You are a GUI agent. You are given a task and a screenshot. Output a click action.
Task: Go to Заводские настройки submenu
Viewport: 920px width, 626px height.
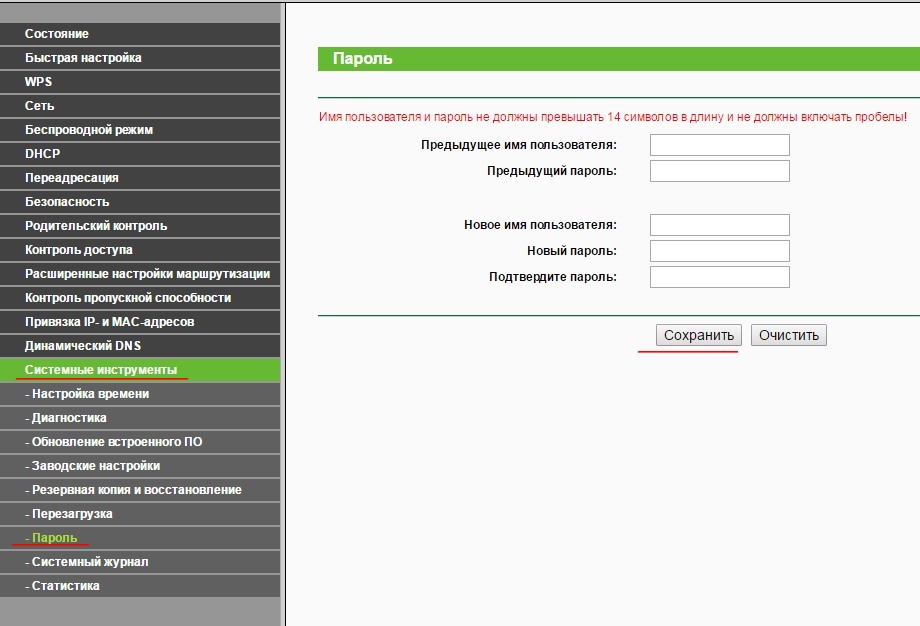point(140,466)
